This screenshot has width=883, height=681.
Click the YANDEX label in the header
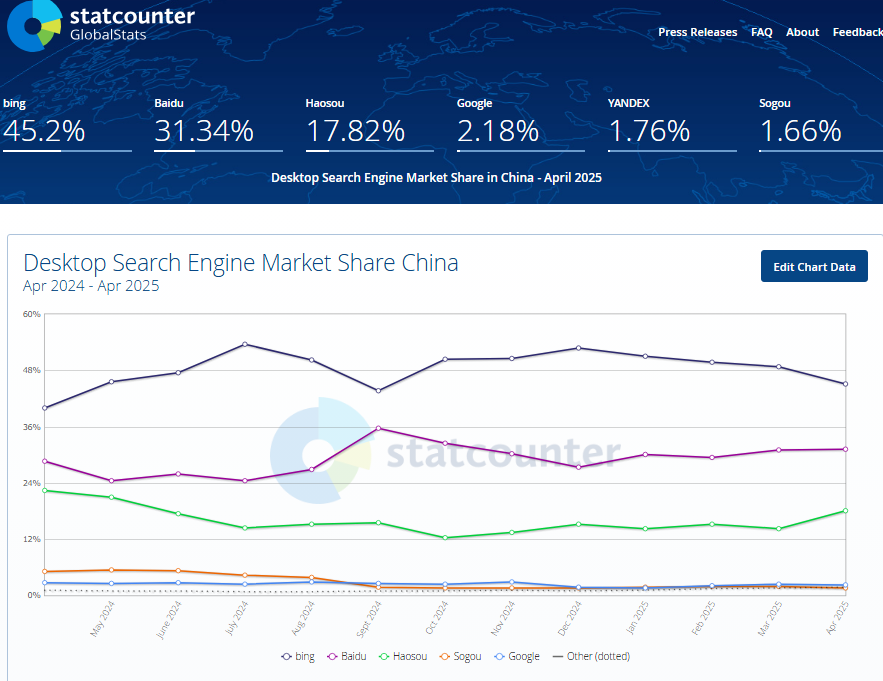tap(628, 103)
